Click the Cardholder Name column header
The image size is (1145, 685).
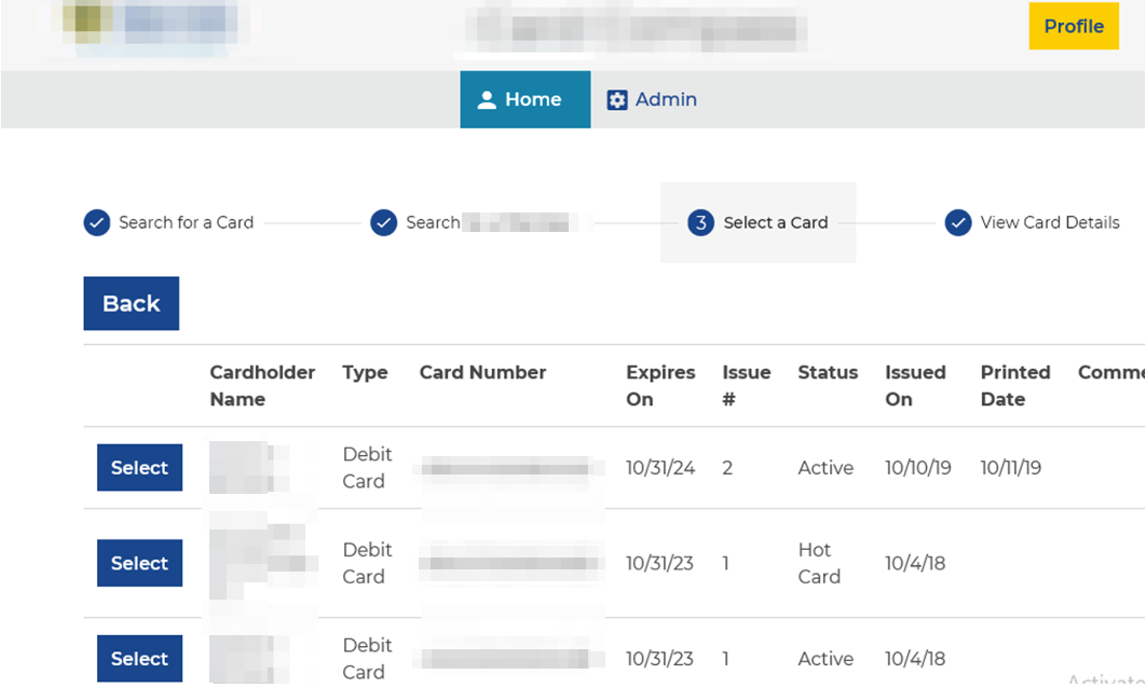point(262,385)
